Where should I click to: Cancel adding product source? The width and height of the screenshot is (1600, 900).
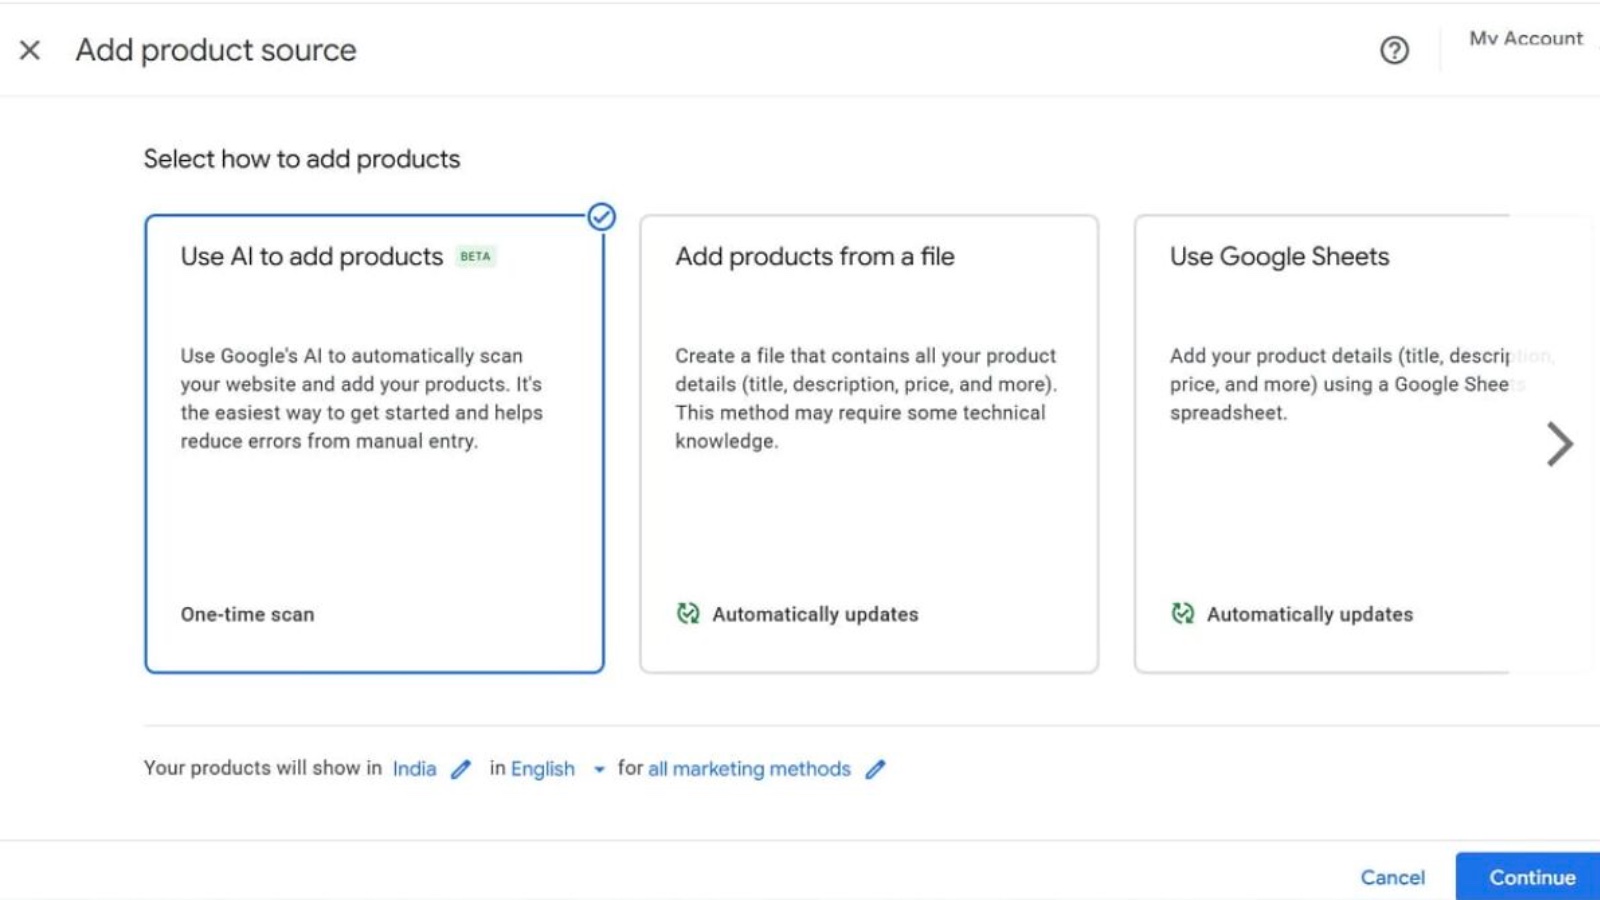1392,877
